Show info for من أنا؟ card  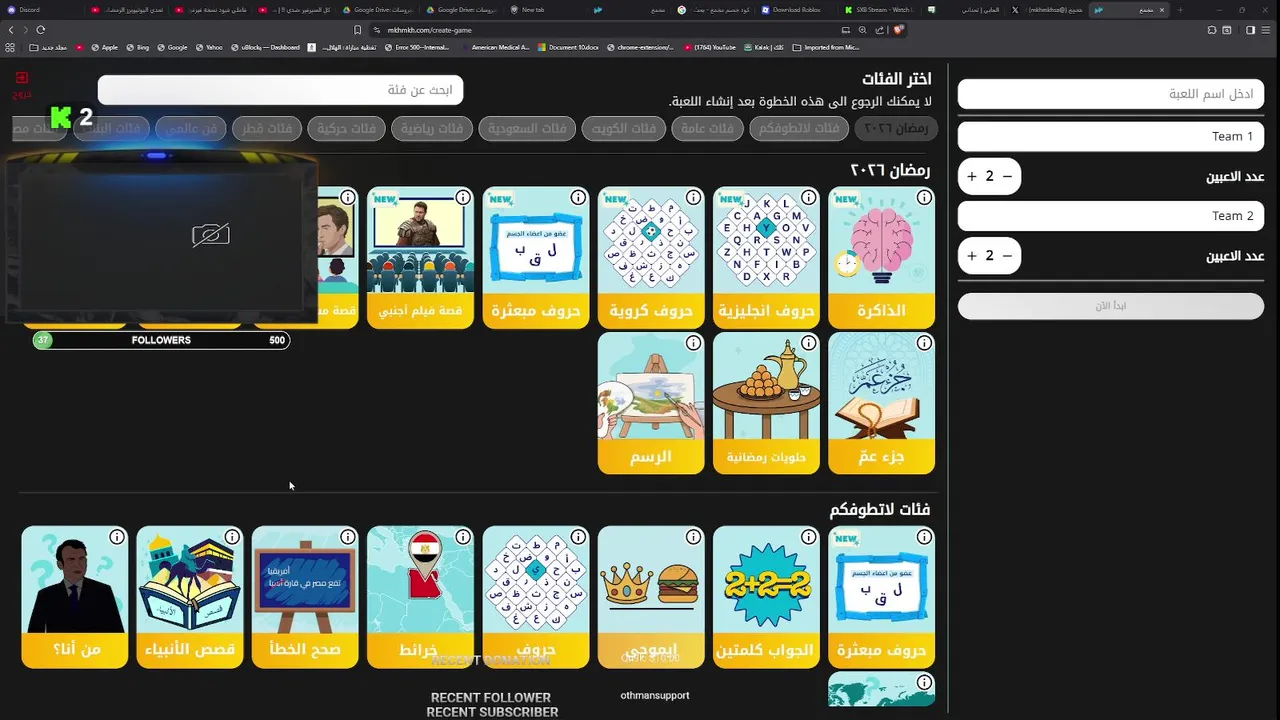tap(117, 537)
